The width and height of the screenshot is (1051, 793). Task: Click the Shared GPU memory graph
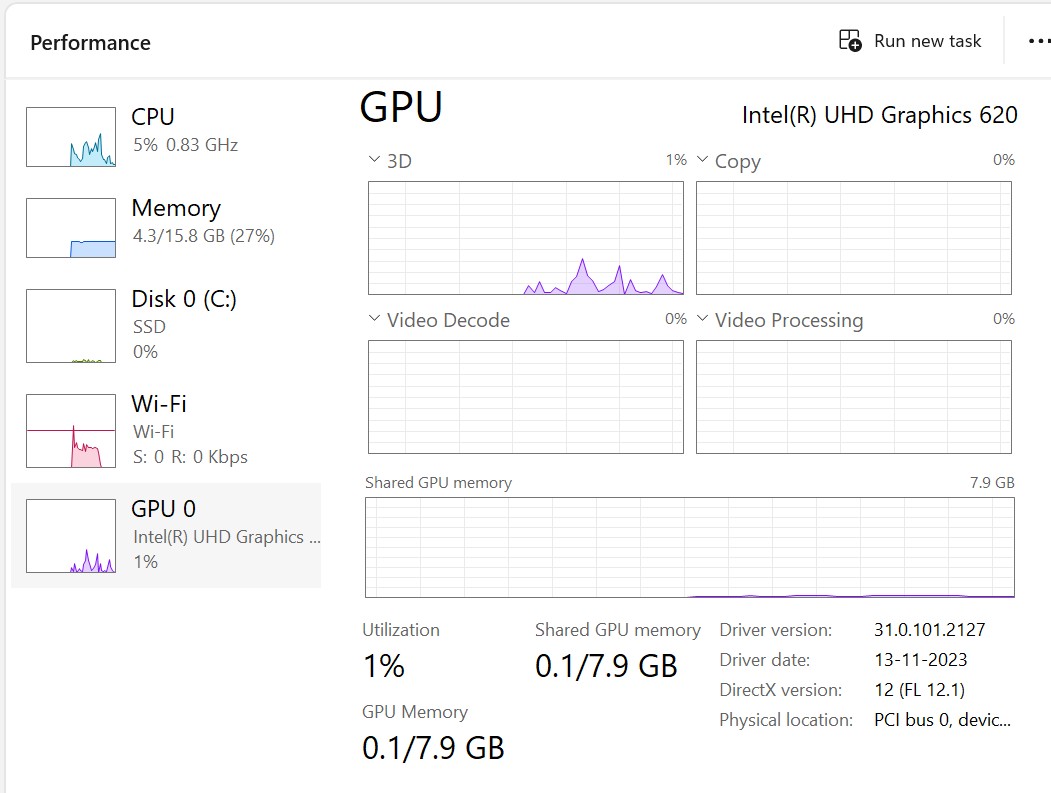tap(689, 547)
